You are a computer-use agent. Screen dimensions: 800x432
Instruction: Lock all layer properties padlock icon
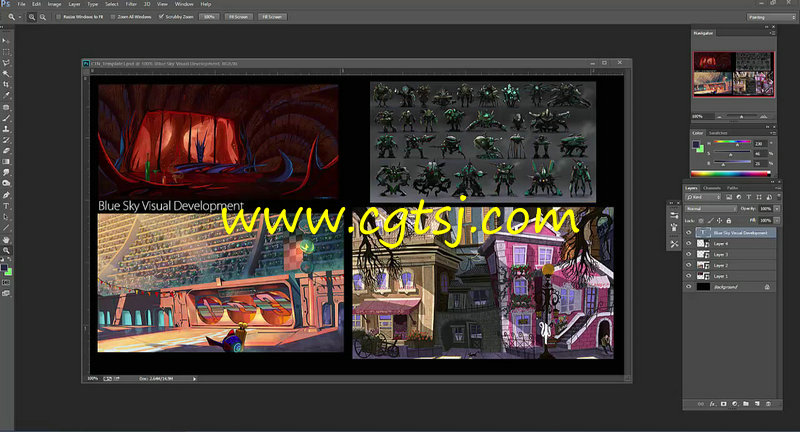tap(729, 220)
